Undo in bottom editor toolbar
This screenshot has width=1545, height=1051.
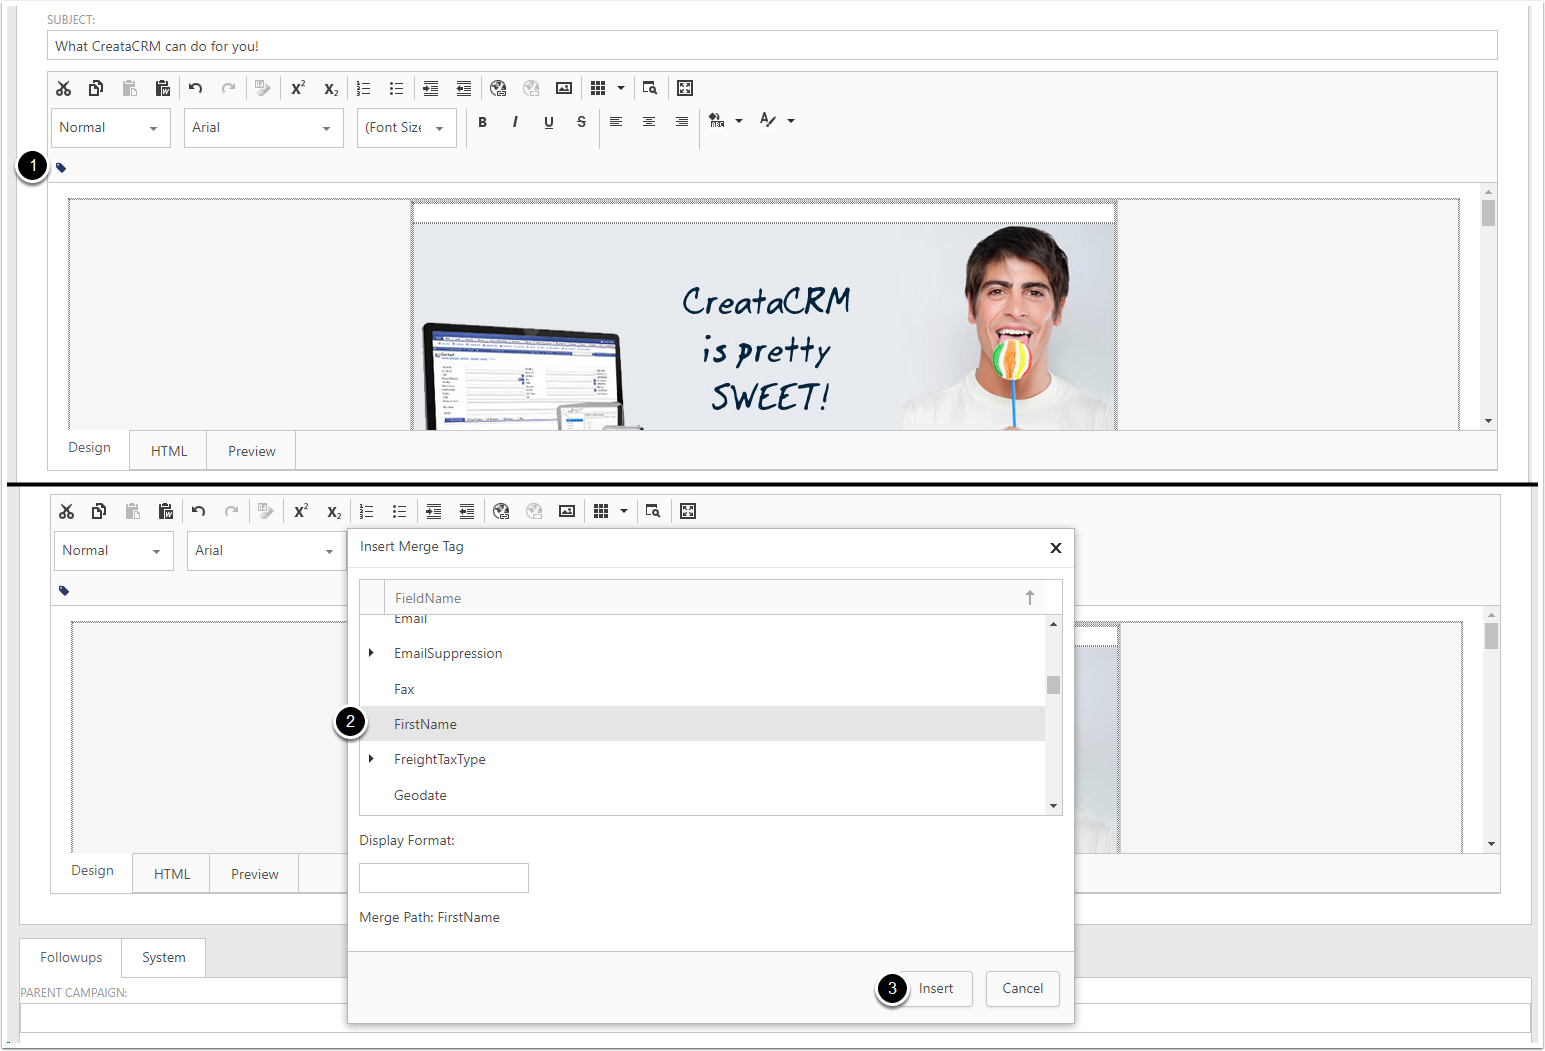point(199,511)
